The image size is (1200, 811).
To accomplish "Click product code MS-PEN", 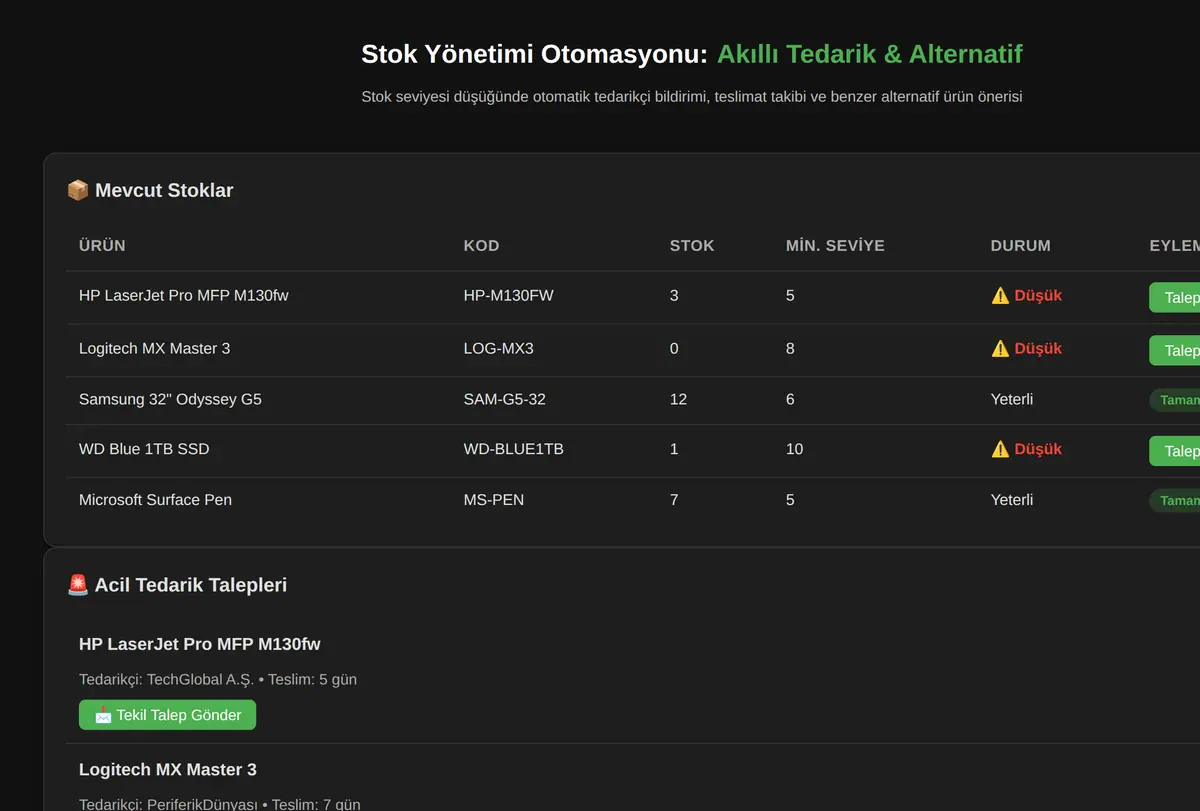I will (x=494, y=500).
